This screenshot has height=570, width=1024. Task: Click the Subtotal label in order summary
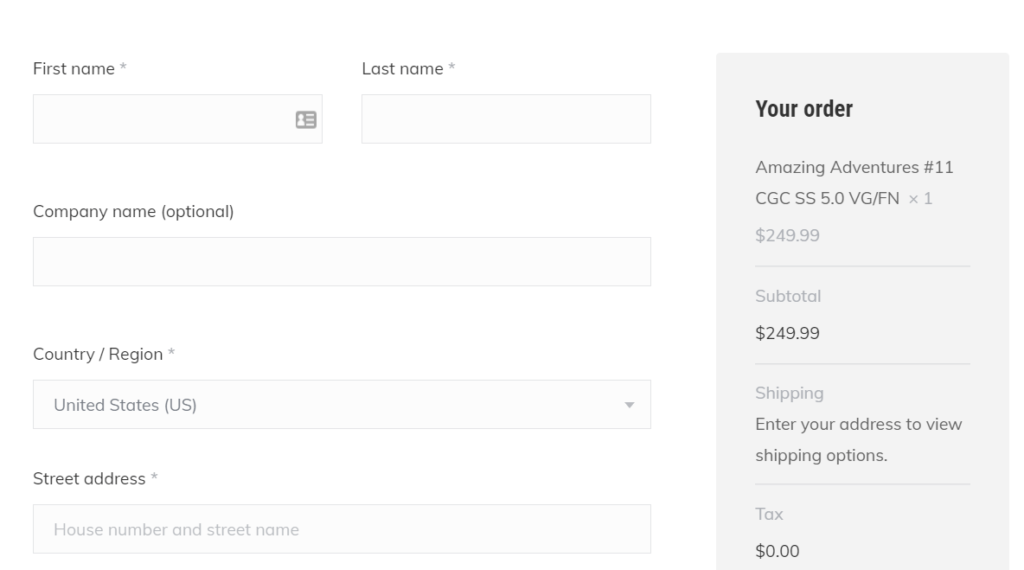pos(788,296)
